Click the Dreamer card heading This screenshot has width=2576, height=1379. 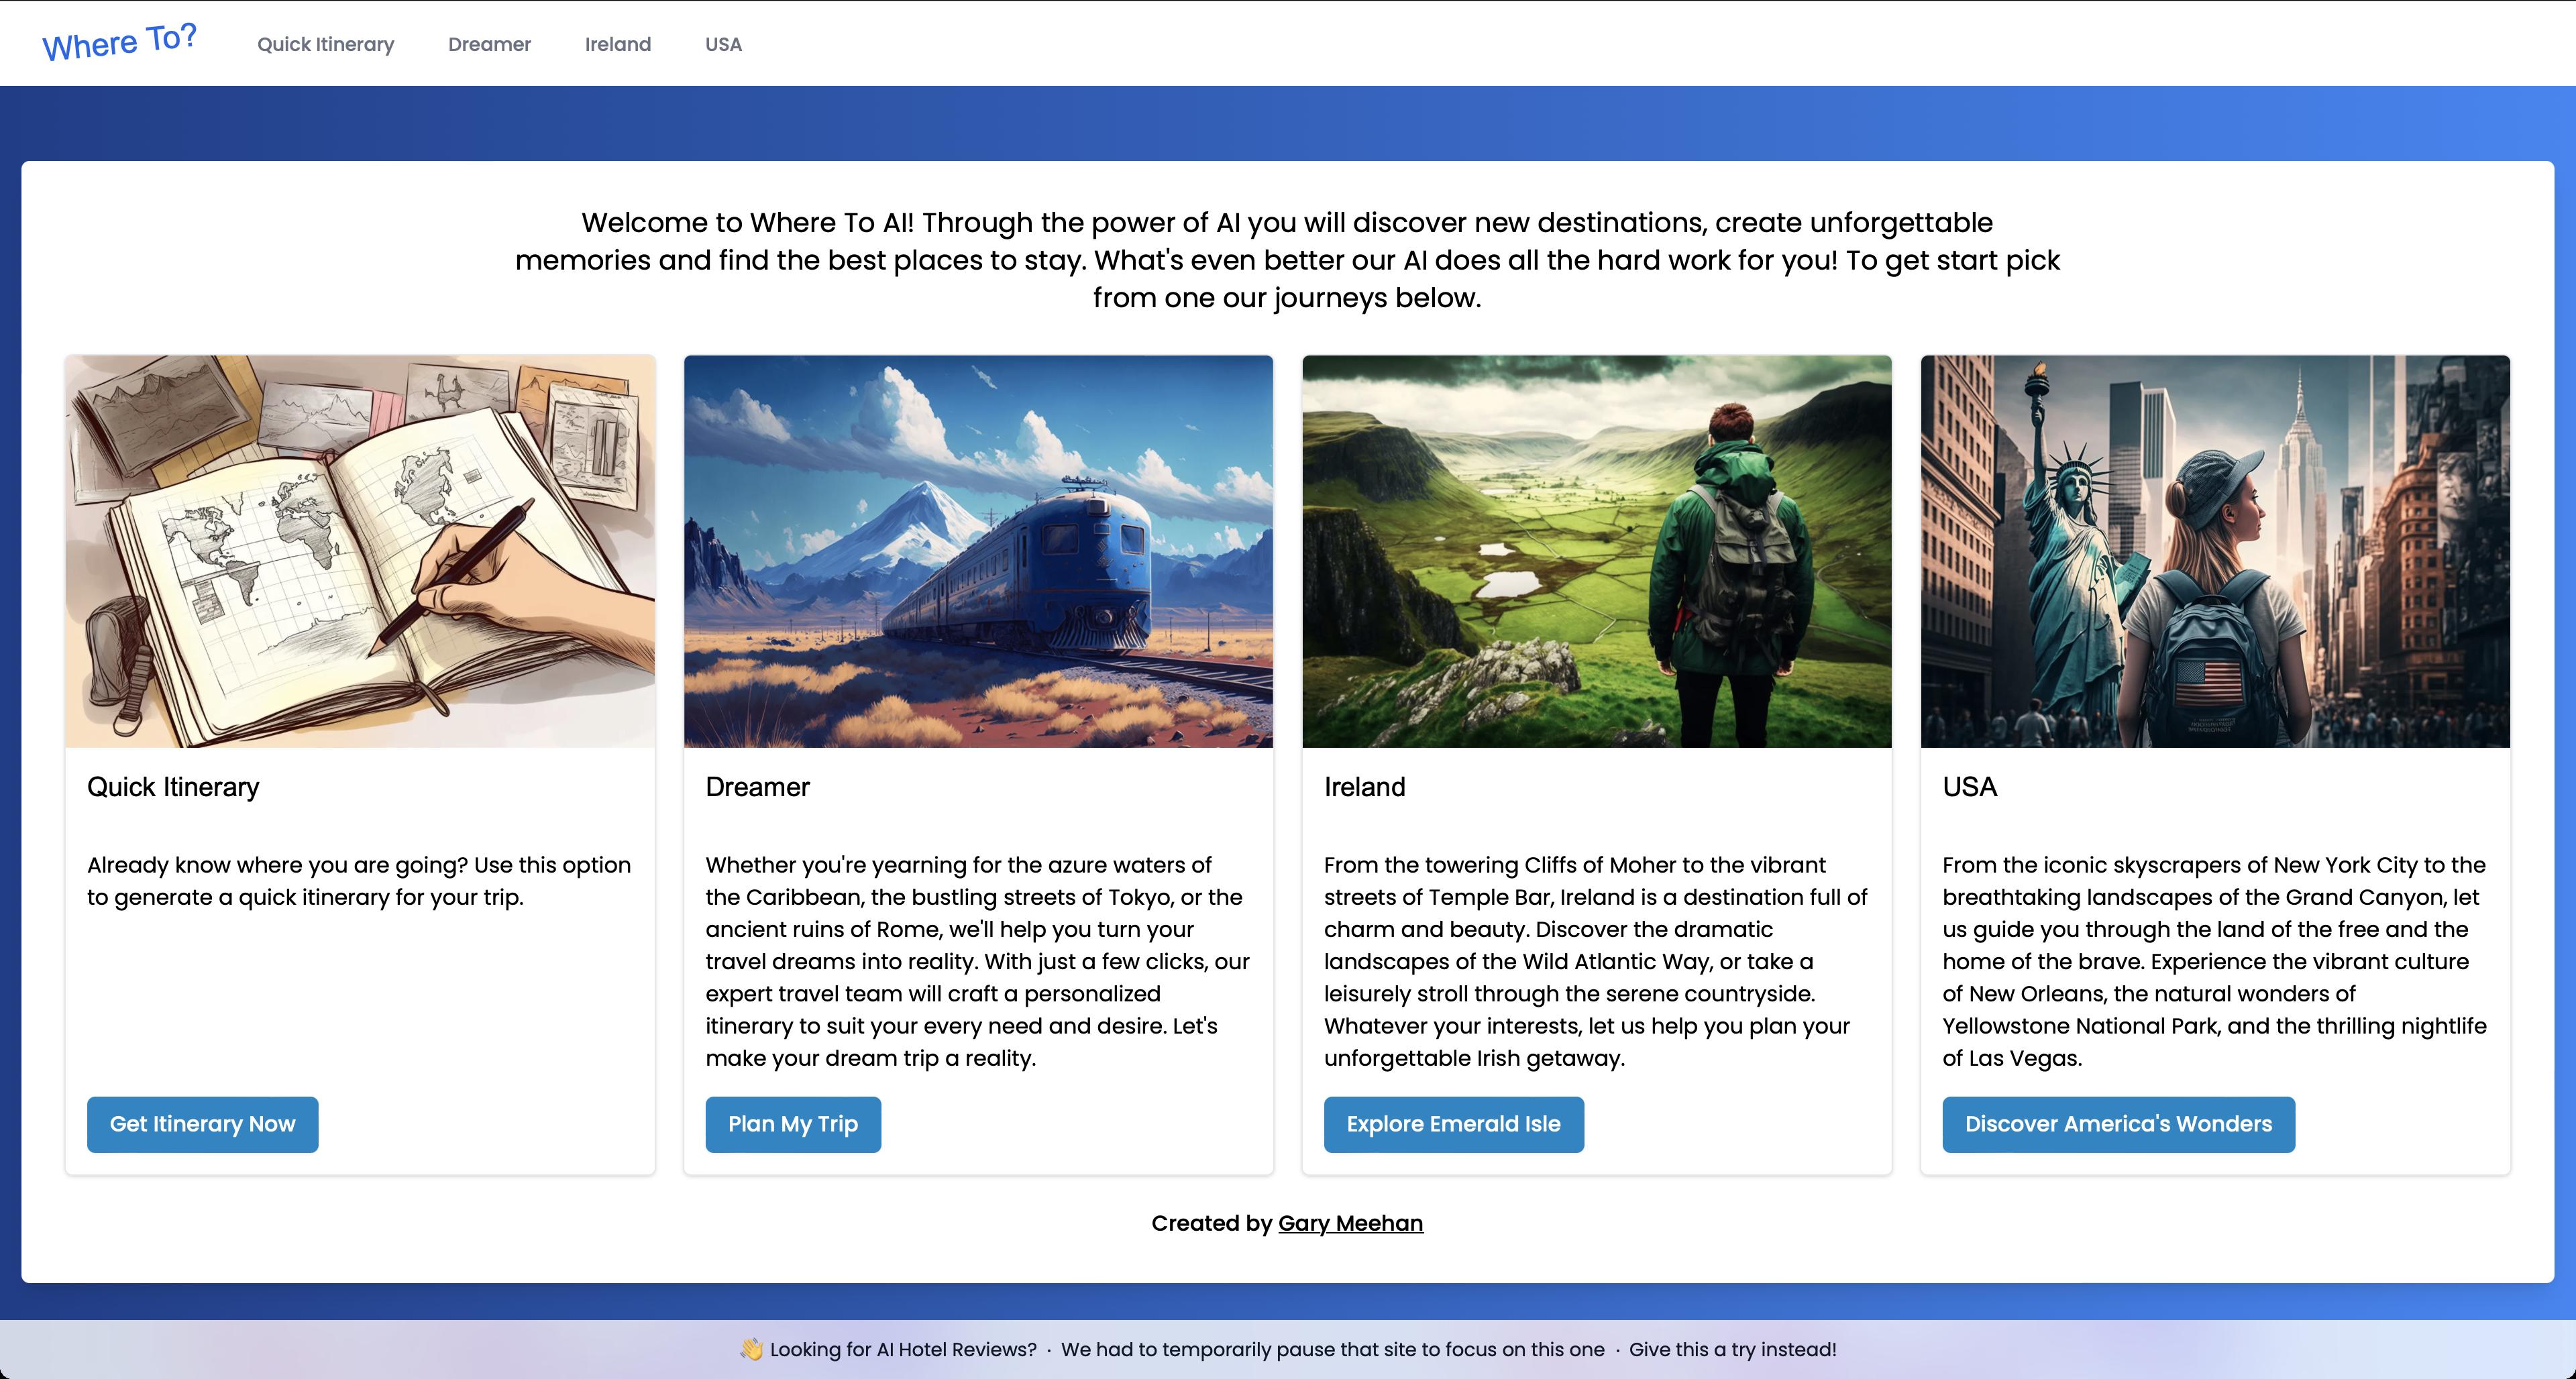pos(758,787)
